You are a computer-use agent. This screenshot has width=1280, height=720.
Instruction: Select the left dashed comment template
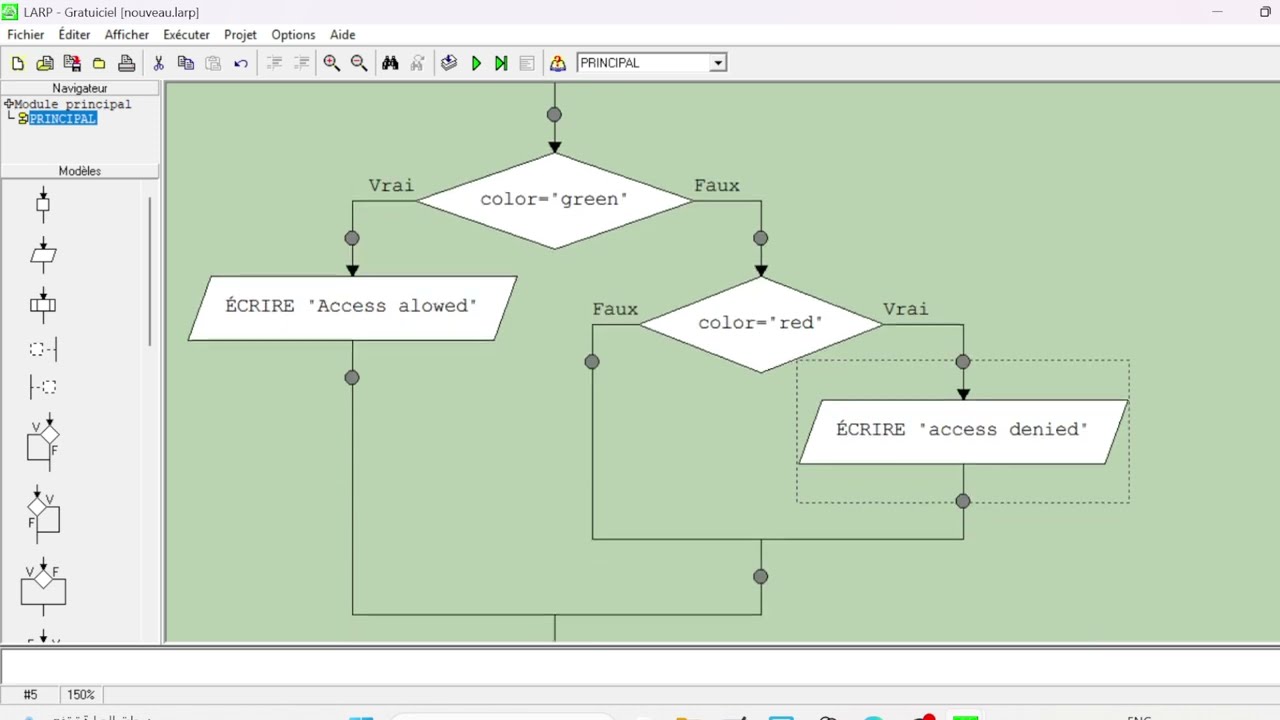43,348
